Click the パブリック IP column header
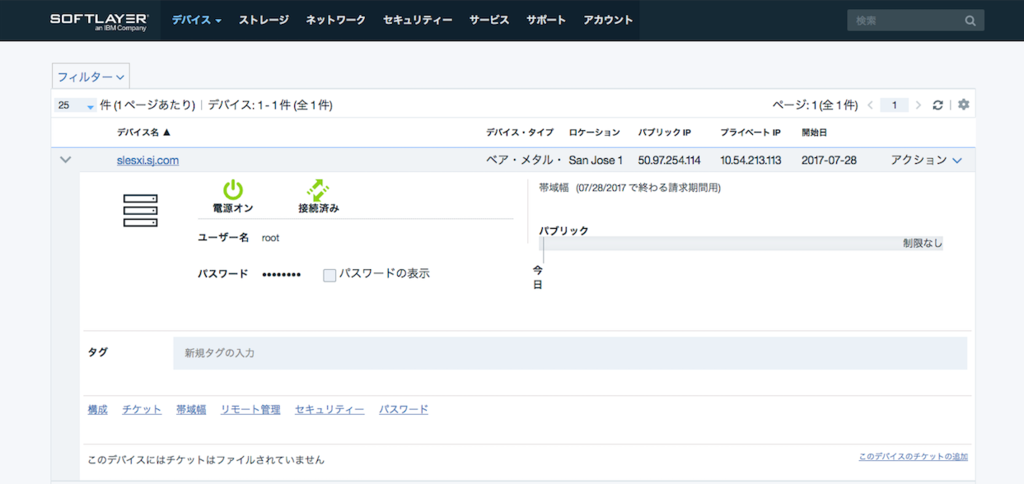Viewport: 1024px width, 484px height. 664,133
